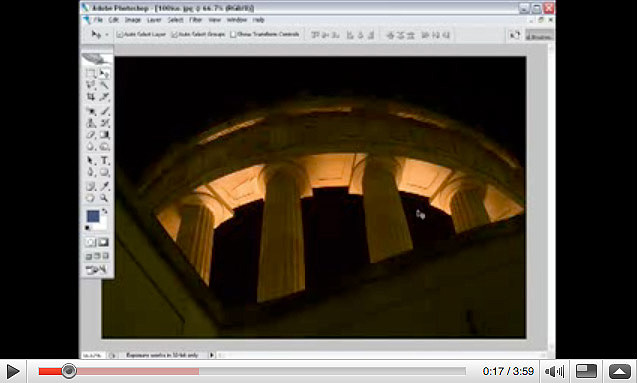Switch to Standard editing mode

pyautogui.click(x=90, y=243)
